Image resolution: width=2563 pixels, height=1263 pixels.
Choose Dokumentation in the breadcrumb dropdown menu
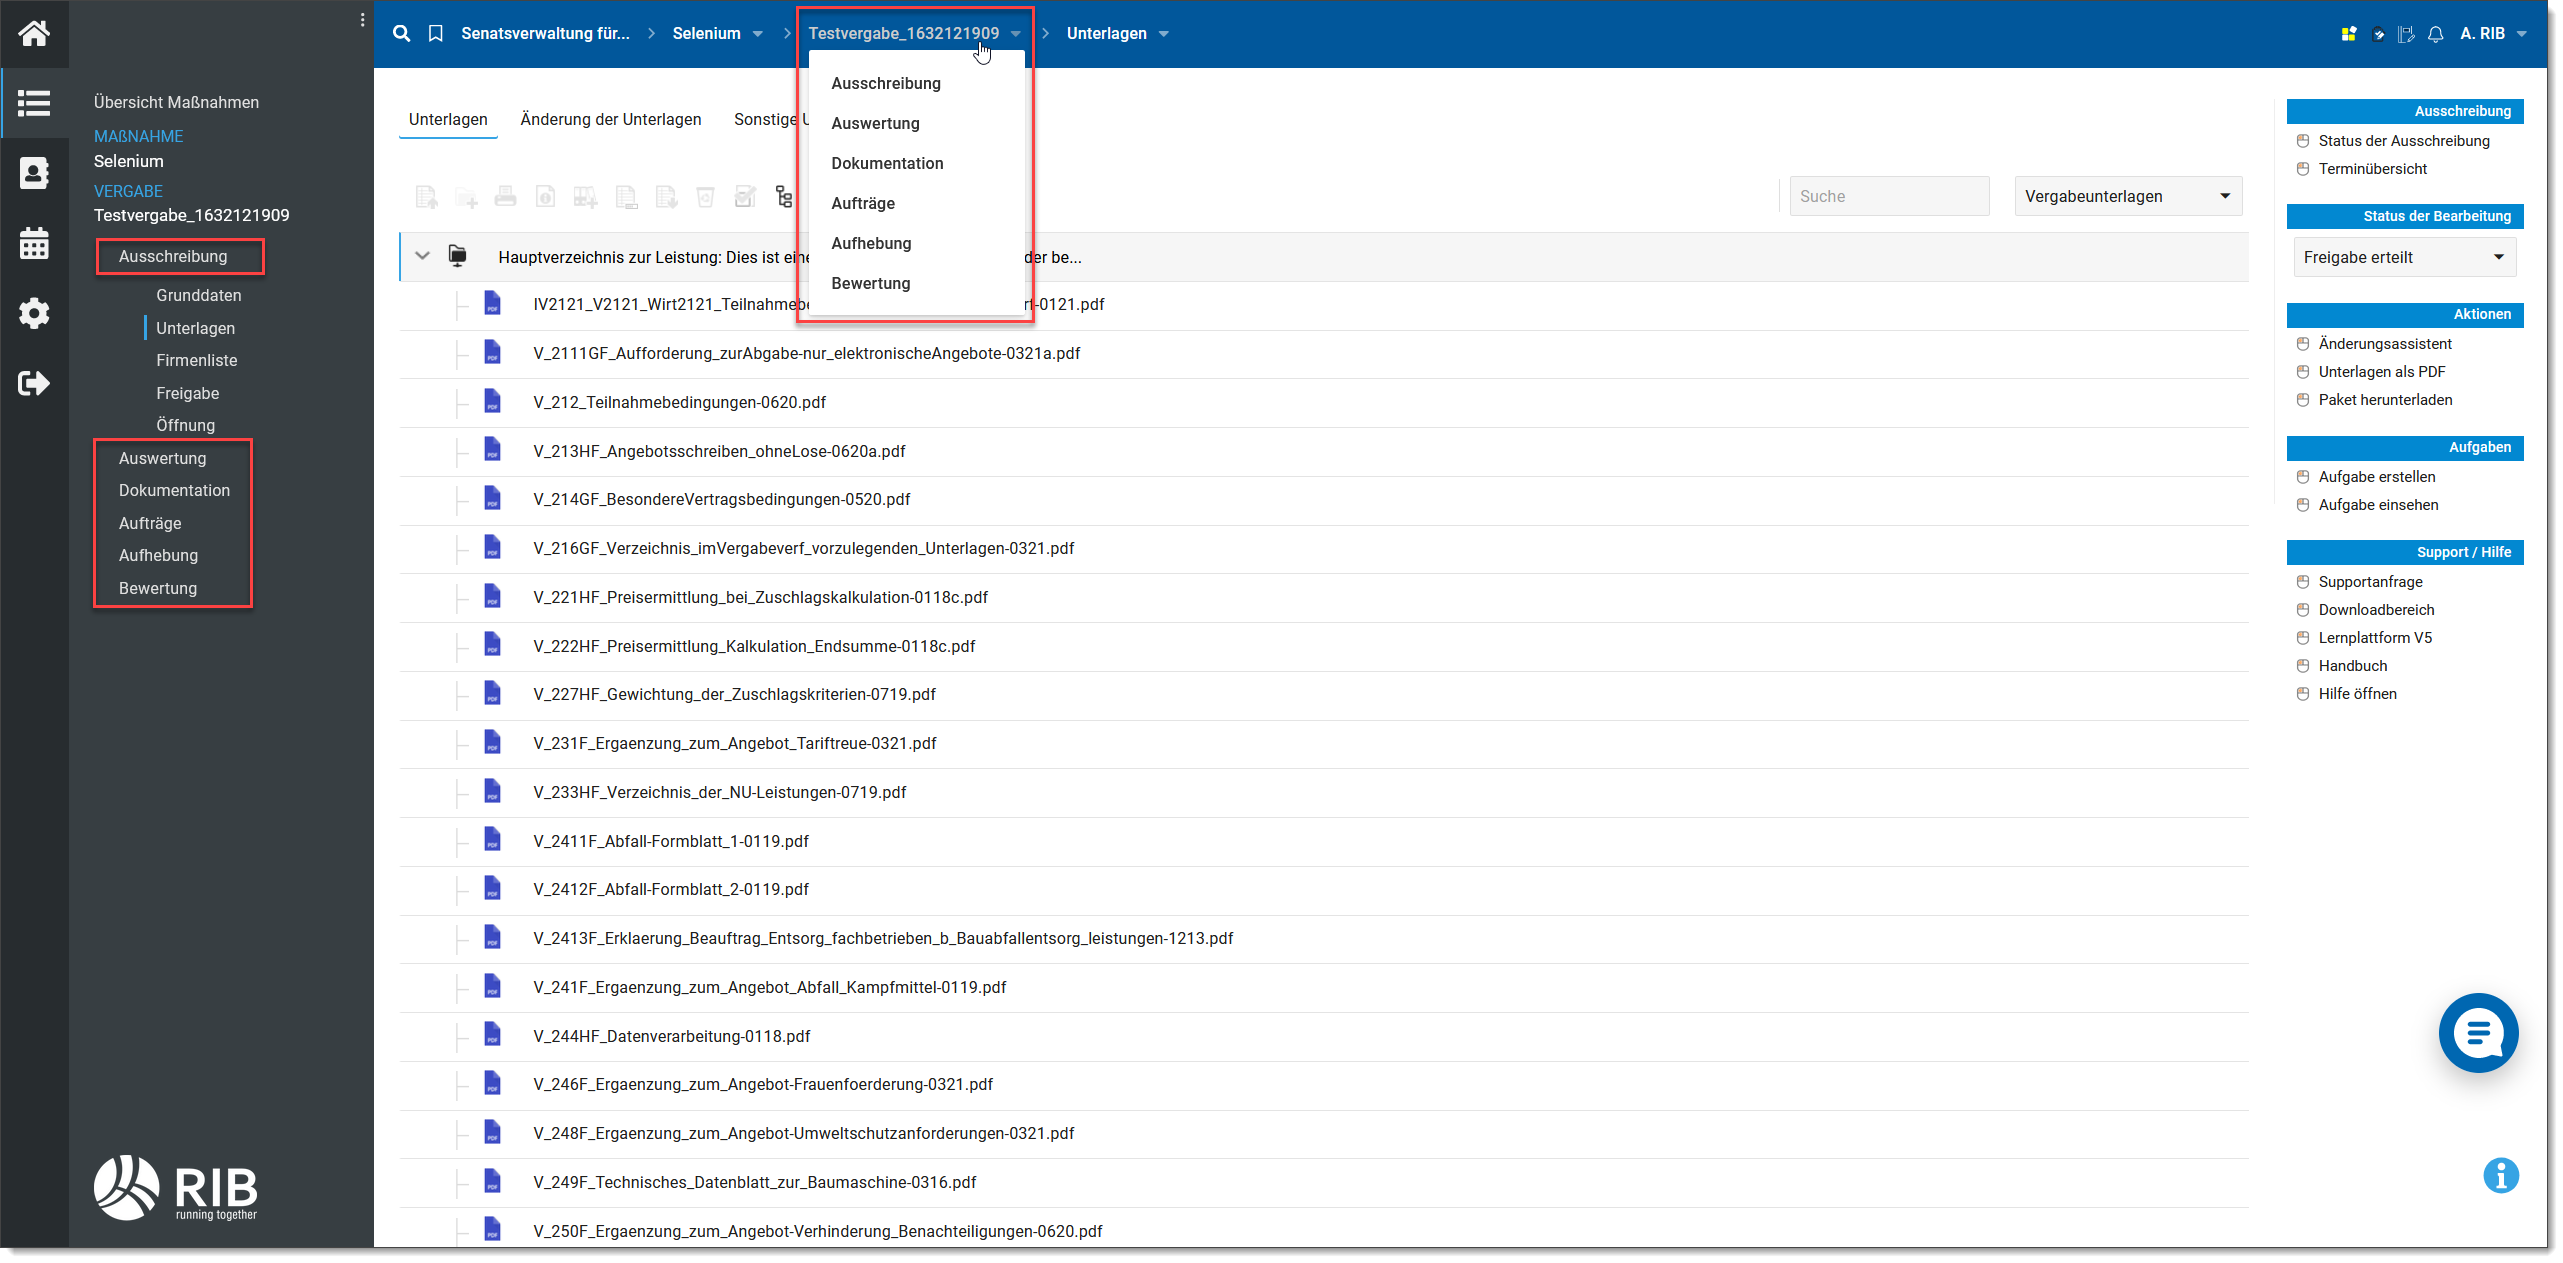pos(887,163)
